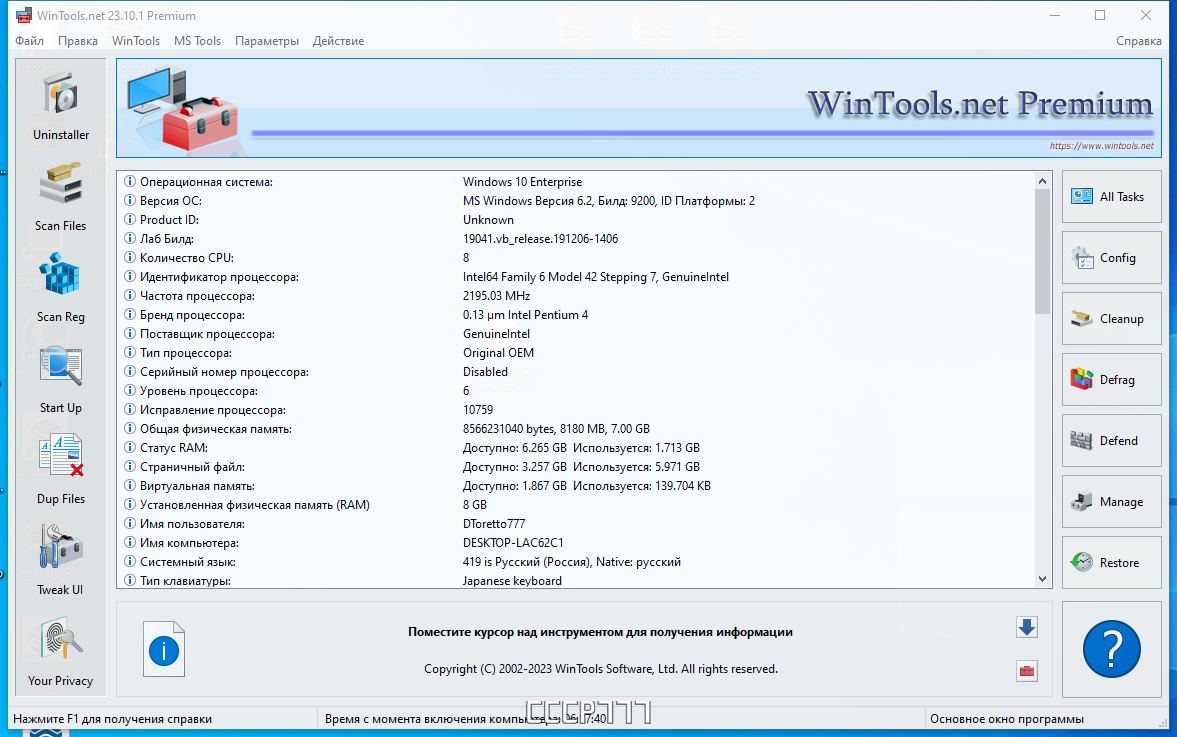Open the MS Tools menu
Image resolution: width=1177 pixels, height=737 pixels.
click(197, 41)
